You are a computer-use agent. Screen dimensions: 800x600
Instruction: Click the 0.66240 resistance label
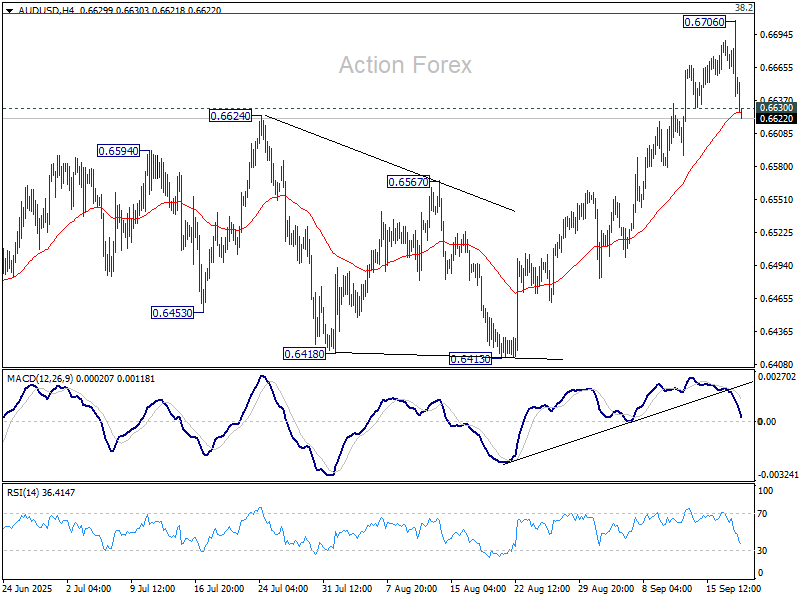pyautogui.click(x=228, y=117)
